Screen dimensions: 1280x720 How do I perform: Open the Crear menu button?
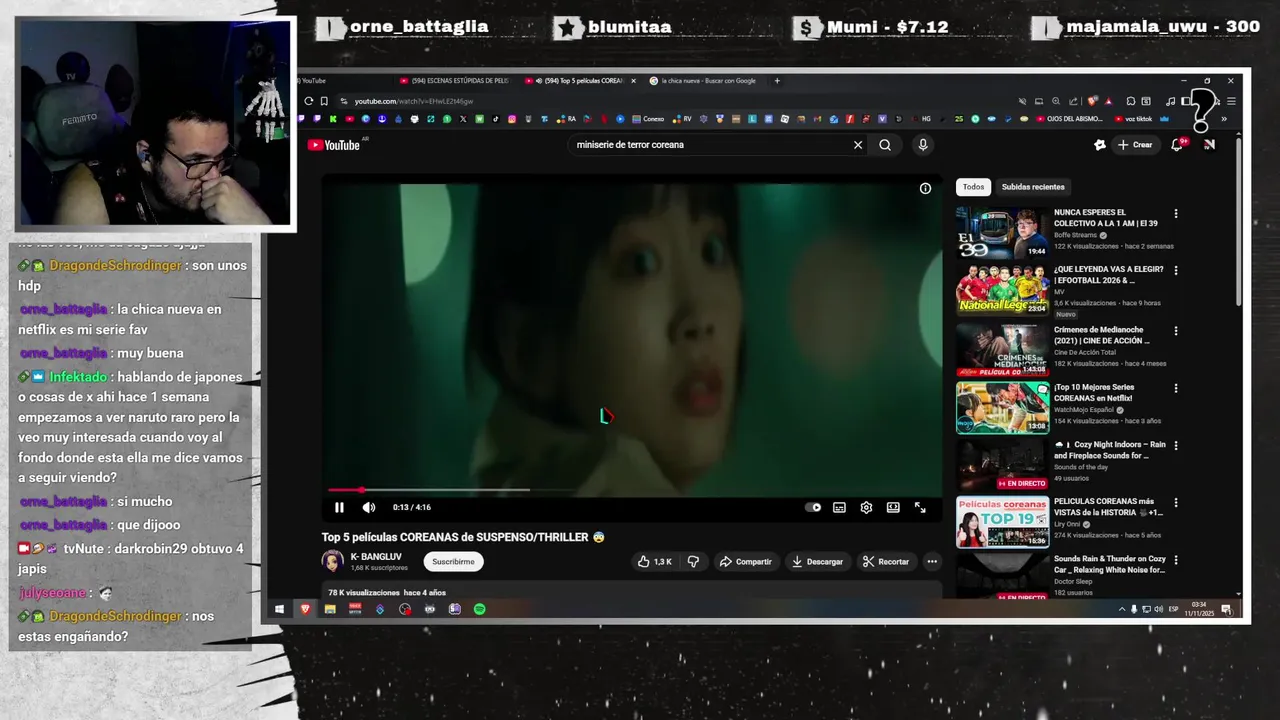(1135, 145)
